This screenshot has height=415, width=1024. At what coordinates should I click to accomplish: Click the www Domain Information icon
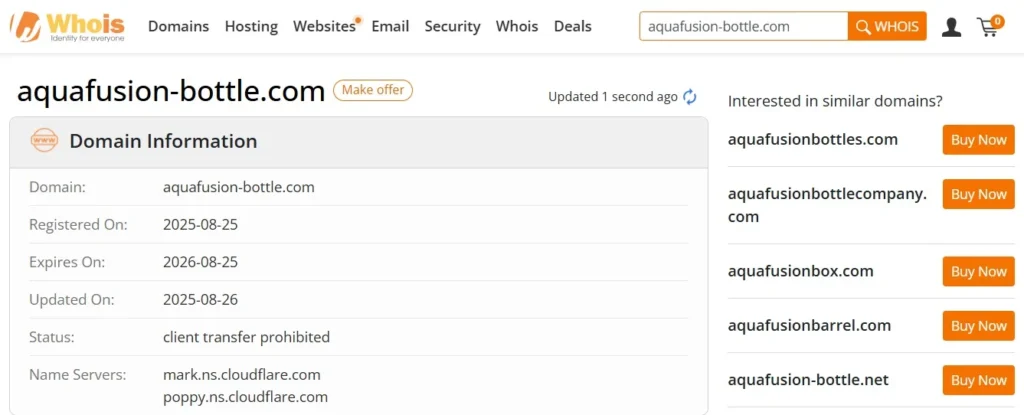[x=44, y=141]
